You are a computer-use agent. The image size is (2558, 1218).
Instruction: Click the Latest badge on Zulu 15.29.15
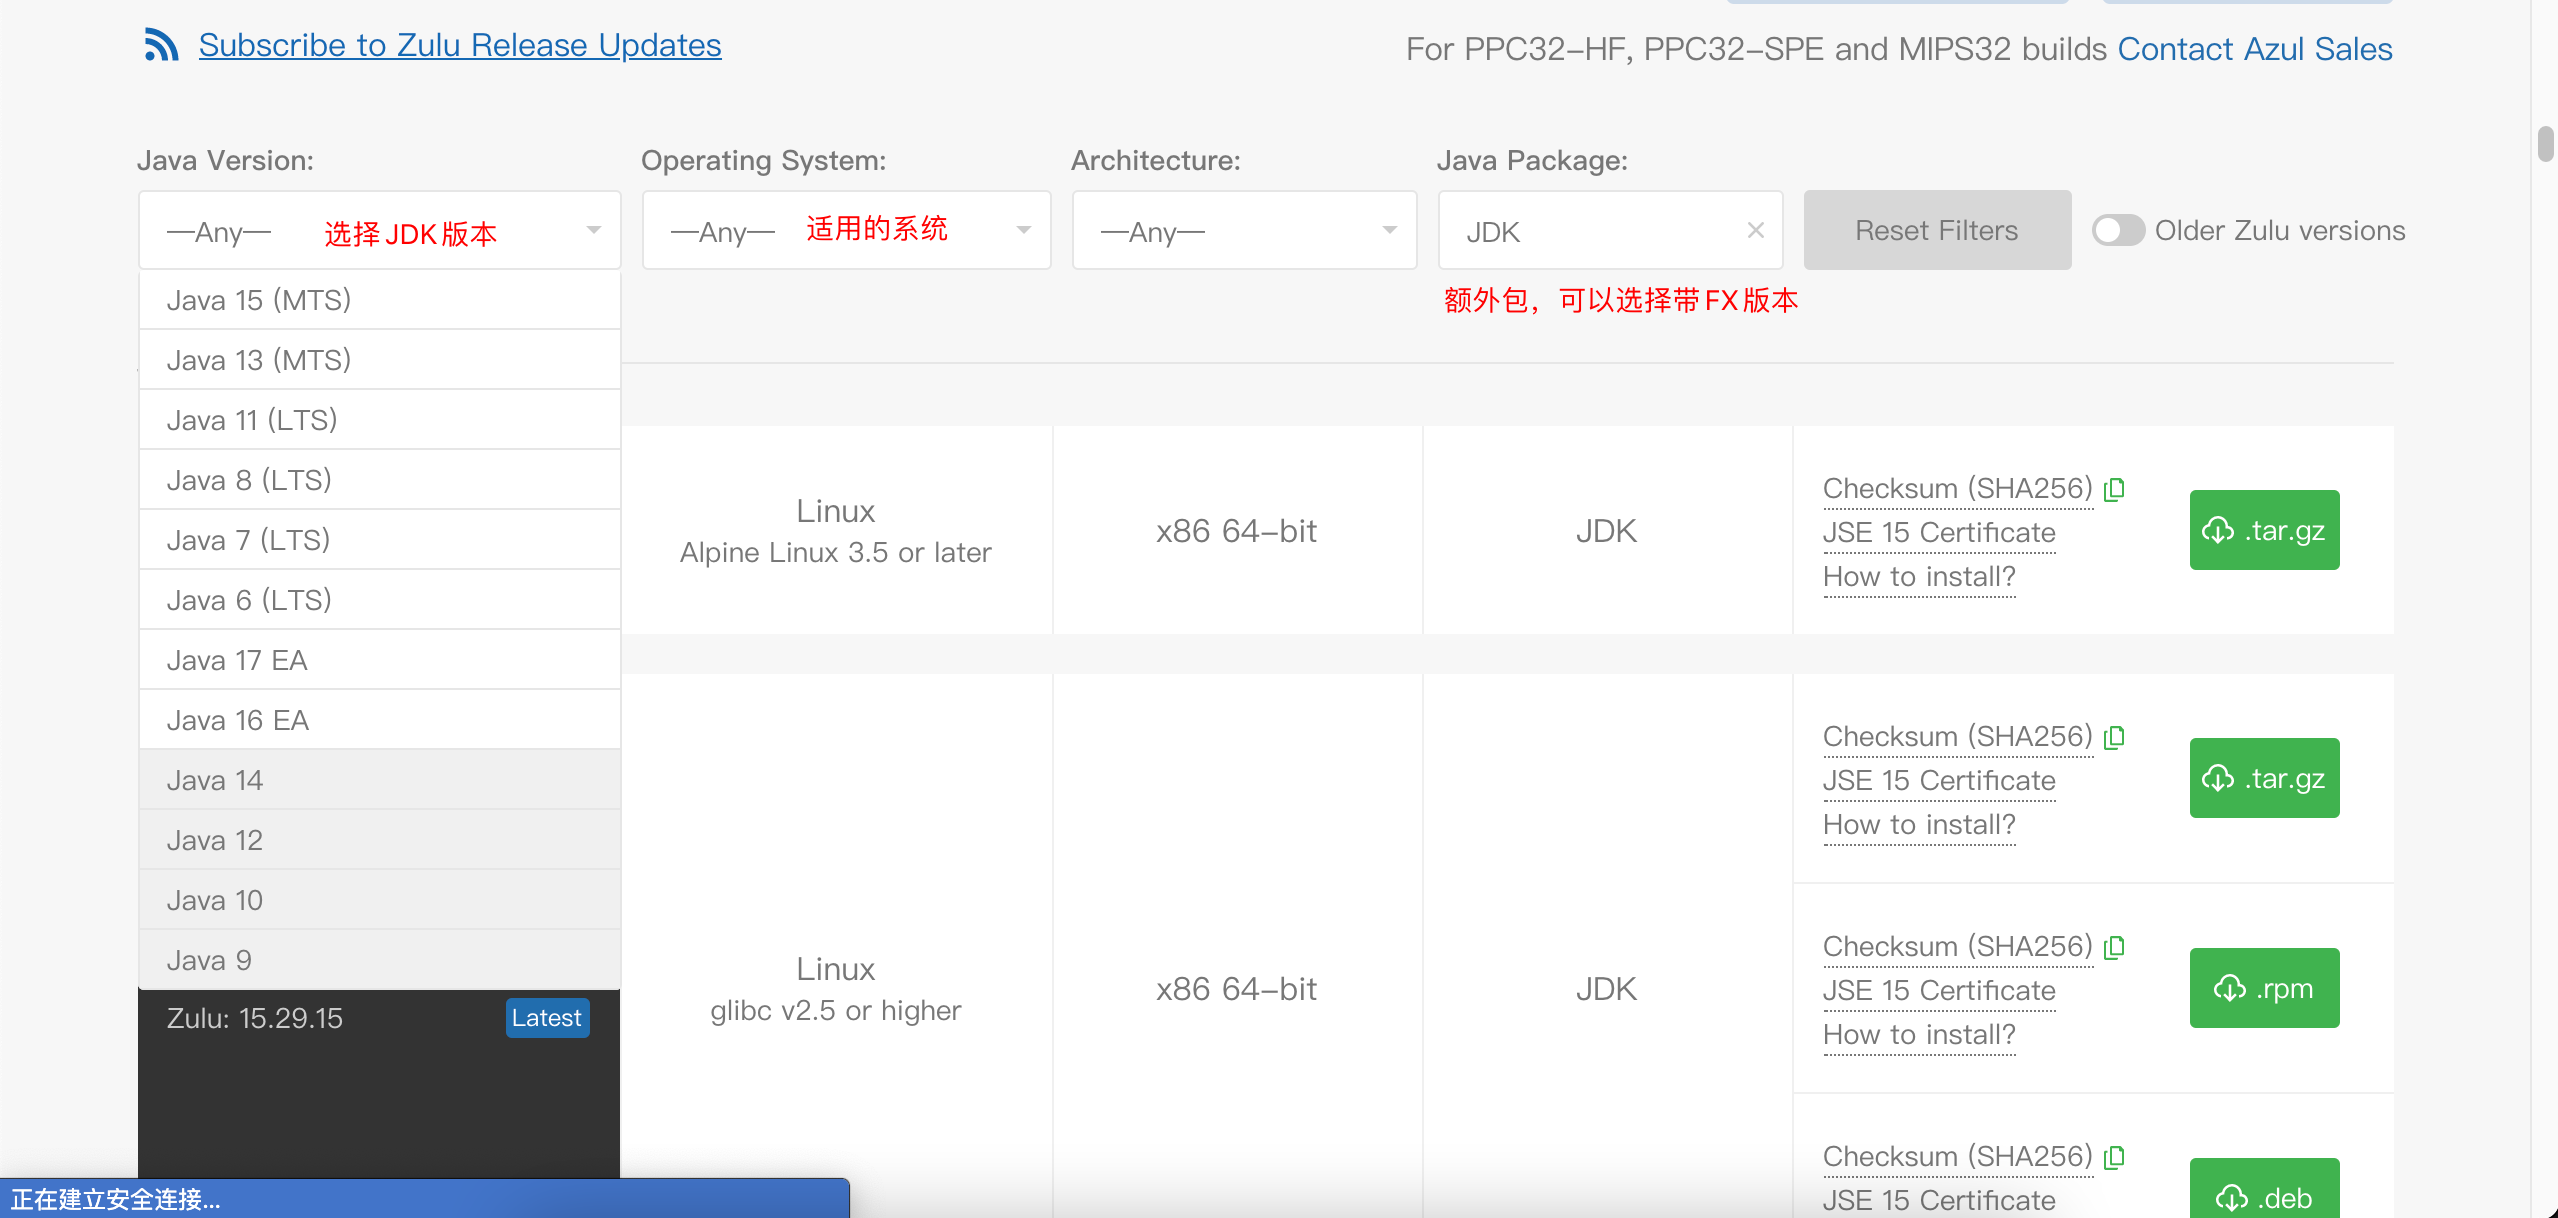pos(547,1018)
